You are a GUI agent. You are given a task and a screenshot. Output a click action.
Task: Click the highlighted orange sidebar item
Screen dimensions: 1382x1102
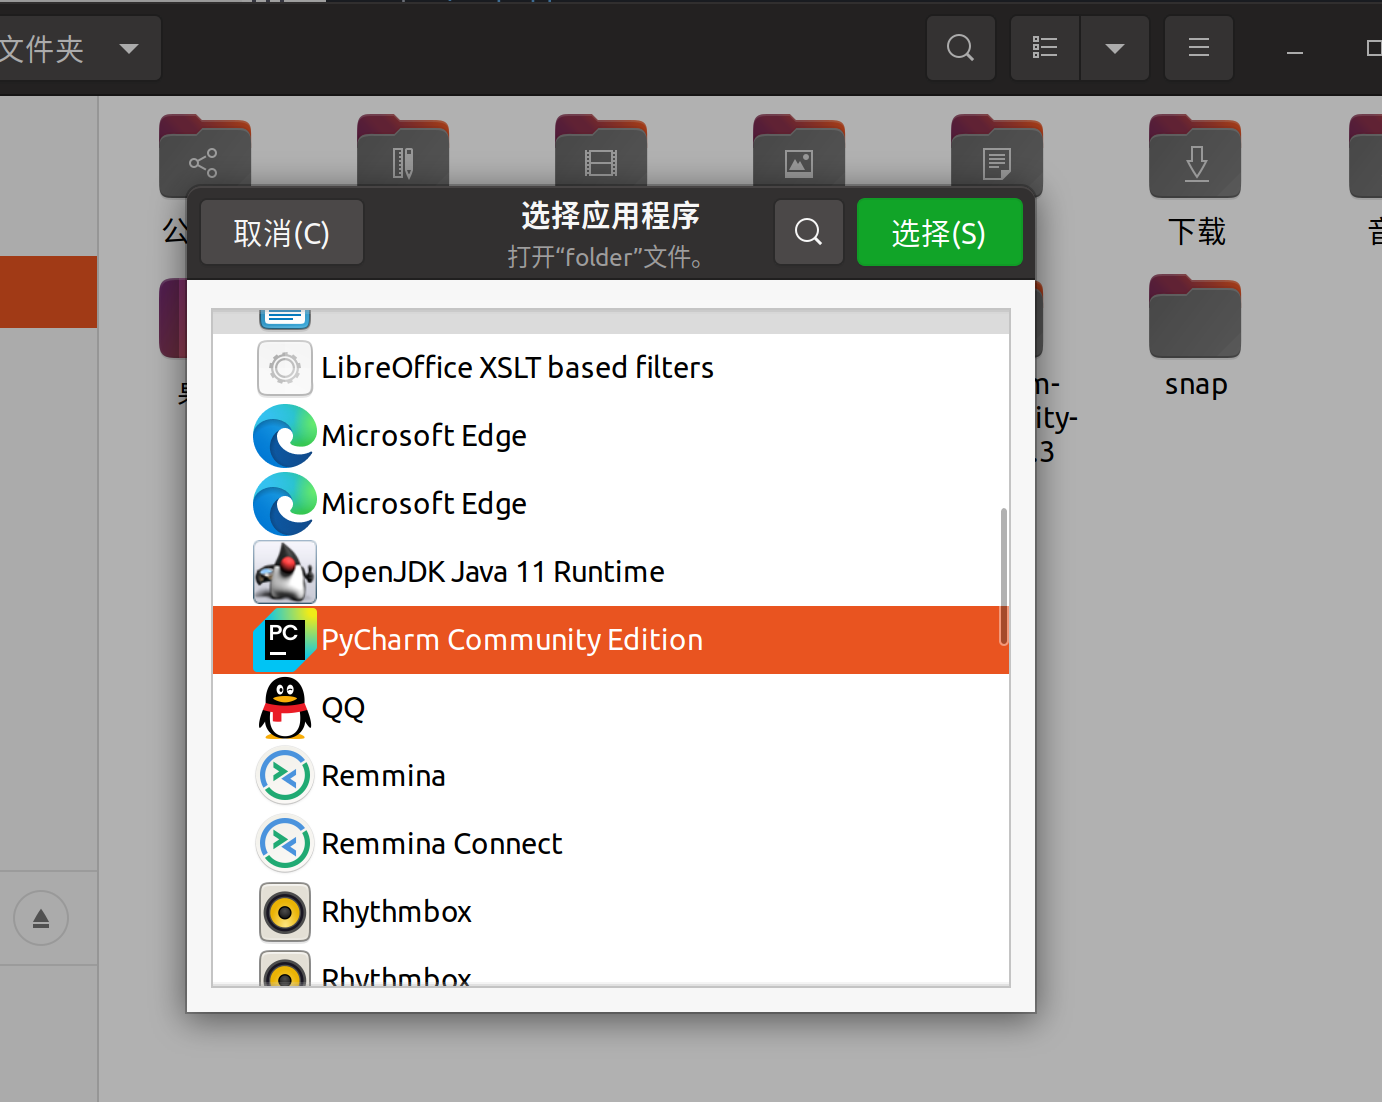coord(48,292)
